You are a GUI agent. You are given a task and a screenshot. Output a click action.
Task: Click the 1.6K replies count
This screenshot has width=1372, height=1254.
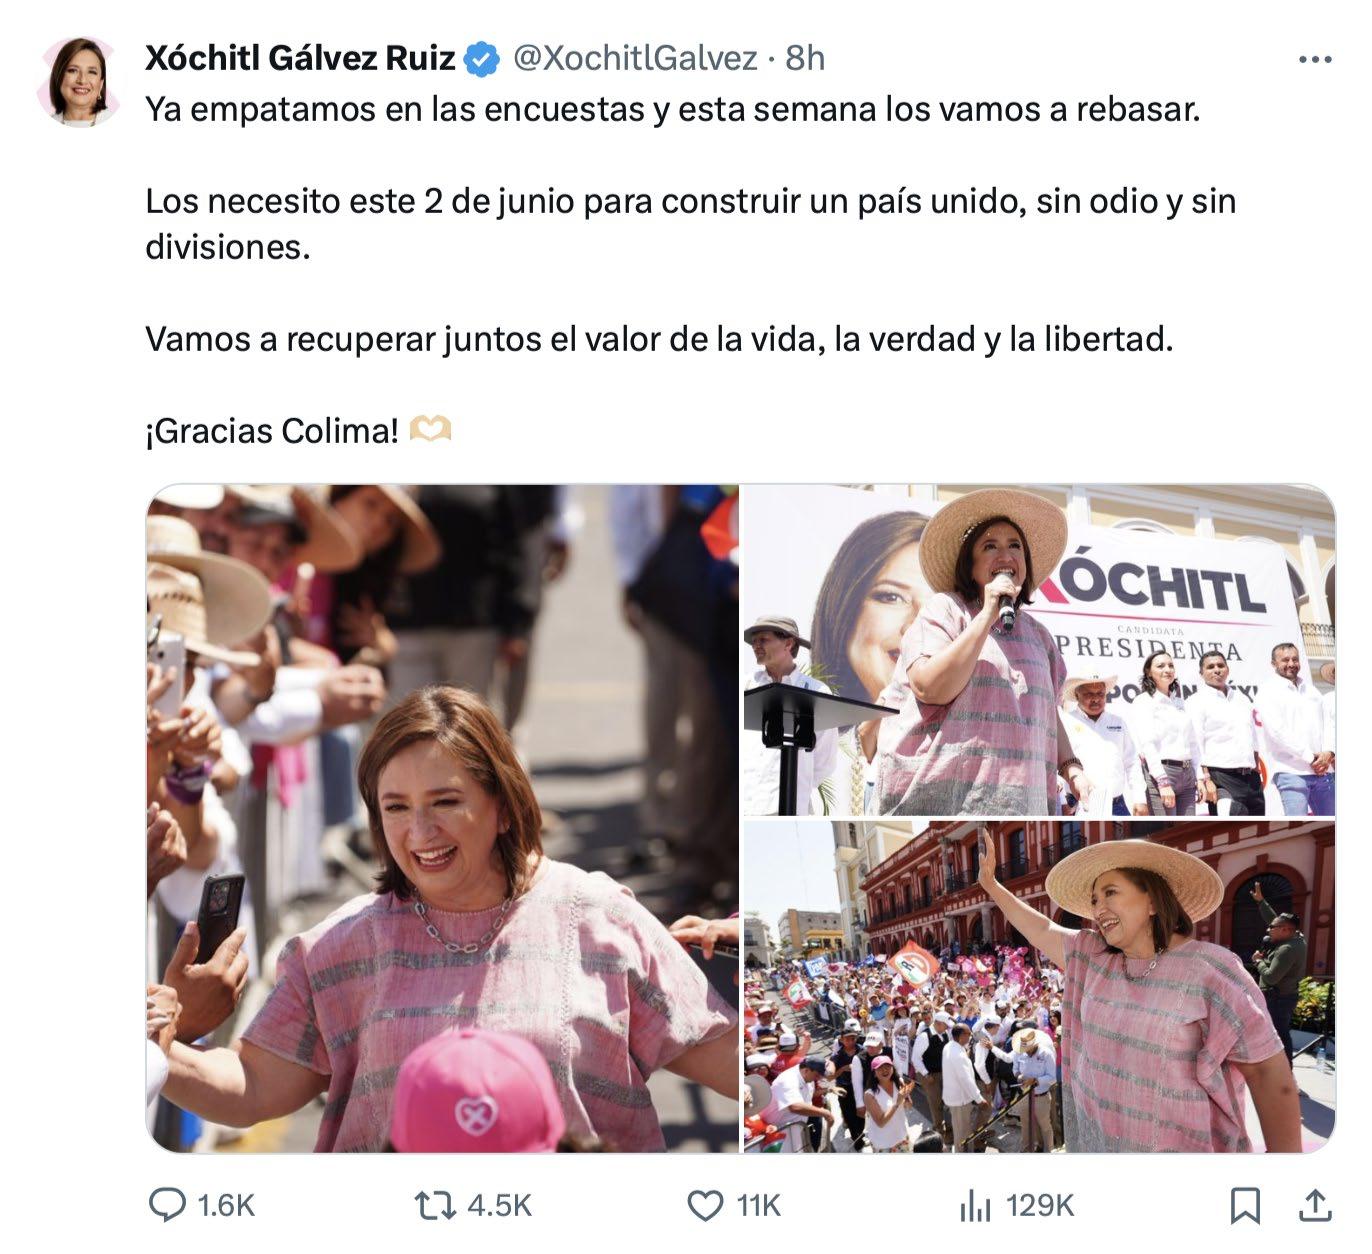pos(226,1206)
